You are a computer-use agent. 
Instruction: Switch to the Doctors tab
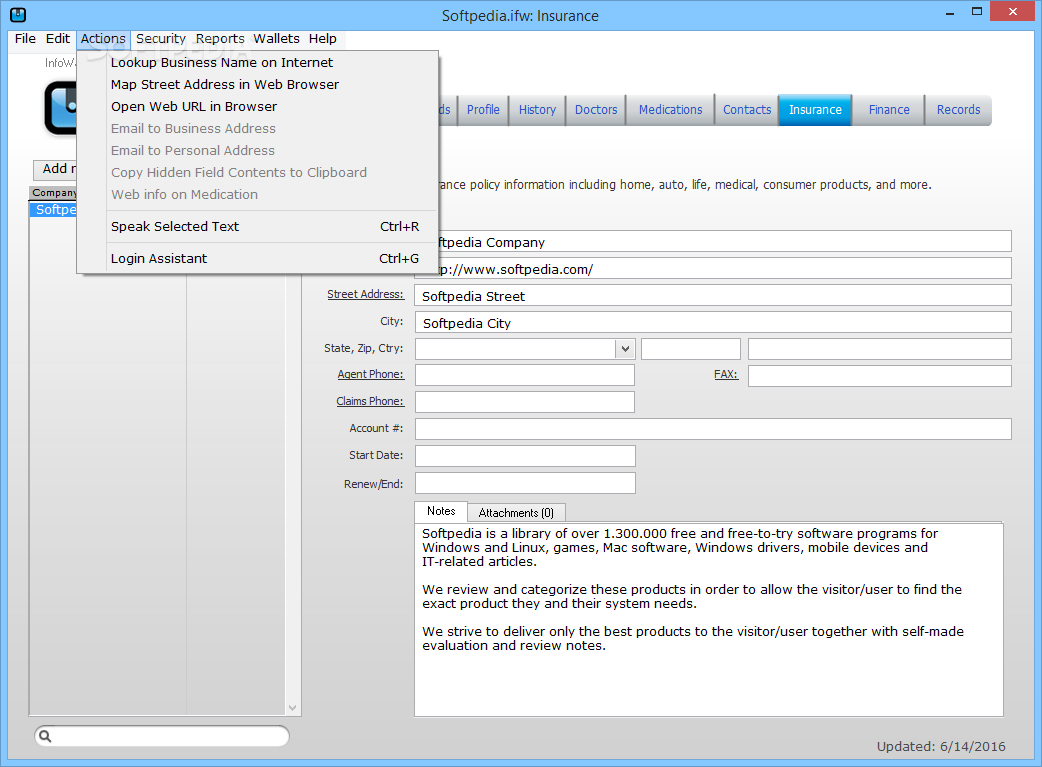[596, 110]
